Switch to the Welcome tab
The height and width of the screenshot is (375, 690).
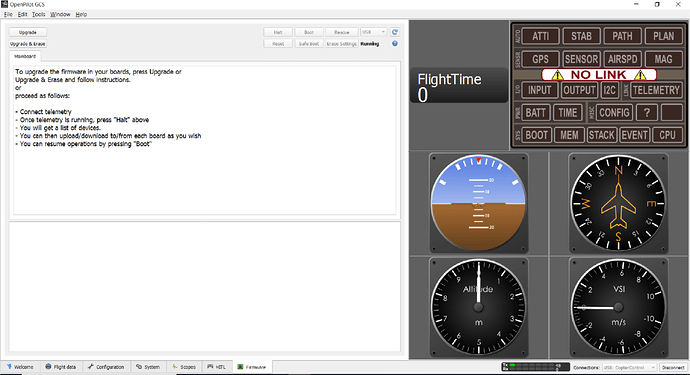(20, 367)
